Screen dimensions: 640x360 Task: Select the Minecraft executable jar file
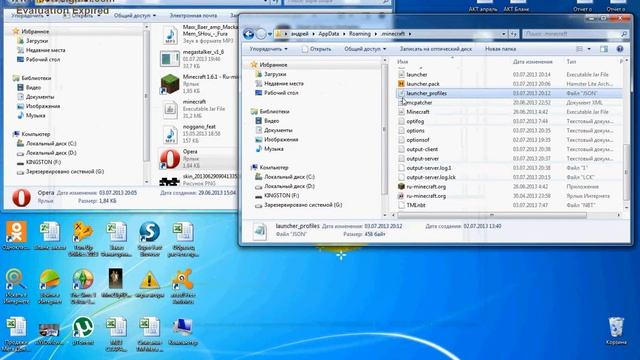418,112
